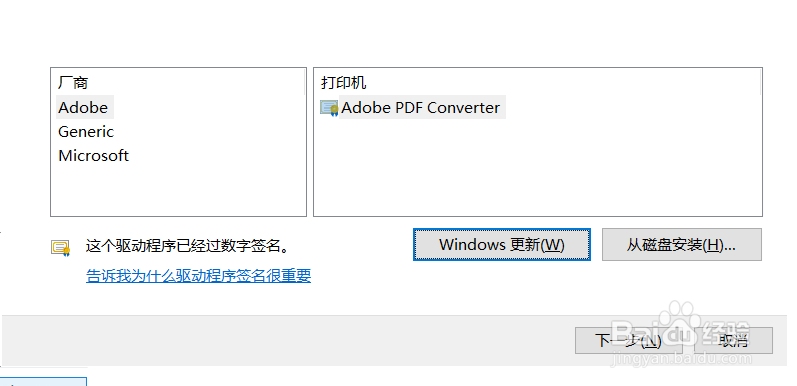Click the Windows 更新(W) button
Viewport: 797px width, 386px height.
(502, 245)
